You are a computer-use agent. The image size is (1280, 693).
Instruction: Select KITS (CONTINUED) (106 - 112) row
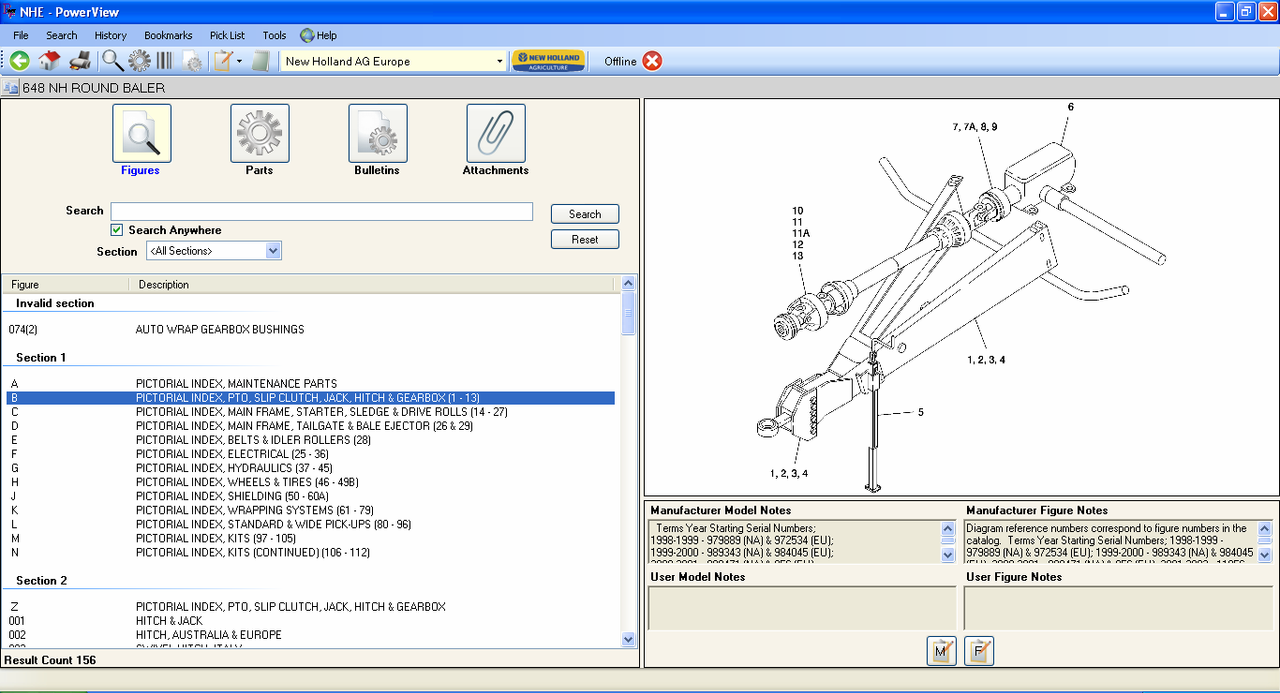pyautogui.click(x=311, y=552)
